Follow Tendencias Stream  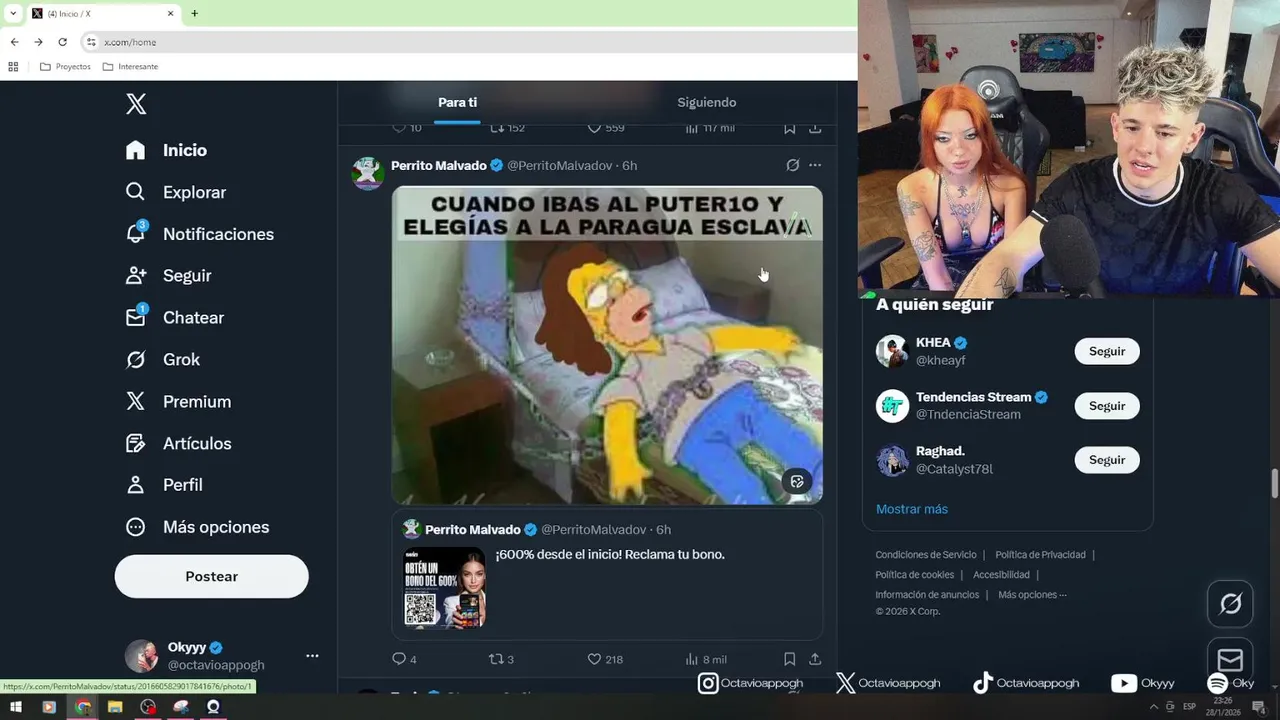[1107, 406]
